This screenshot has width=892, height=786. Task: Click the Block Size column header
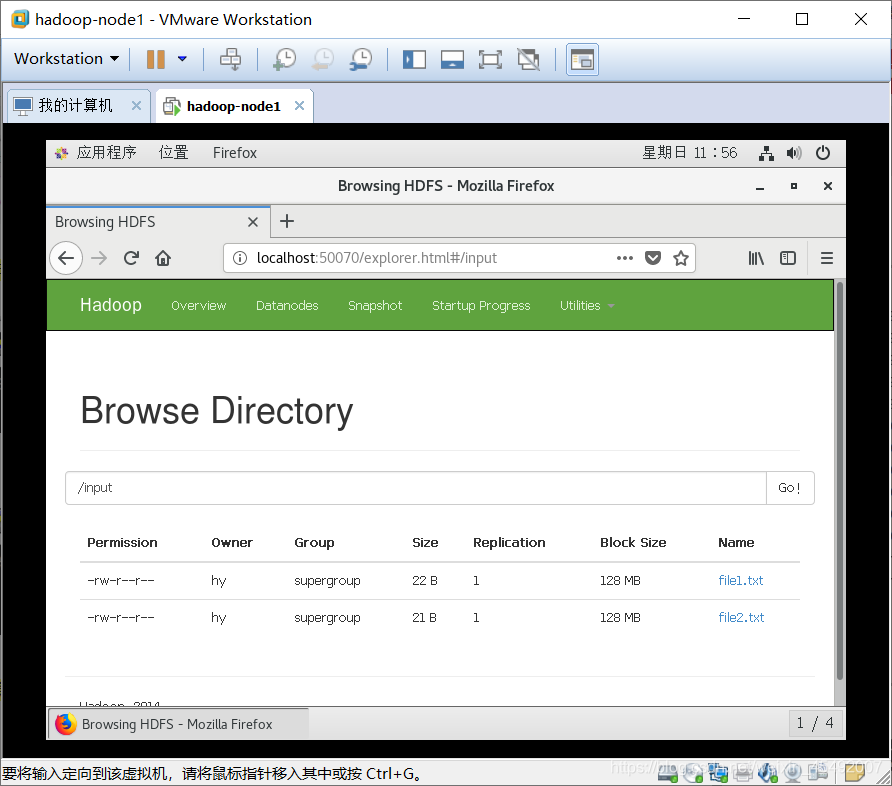click(x=633, y=543)
